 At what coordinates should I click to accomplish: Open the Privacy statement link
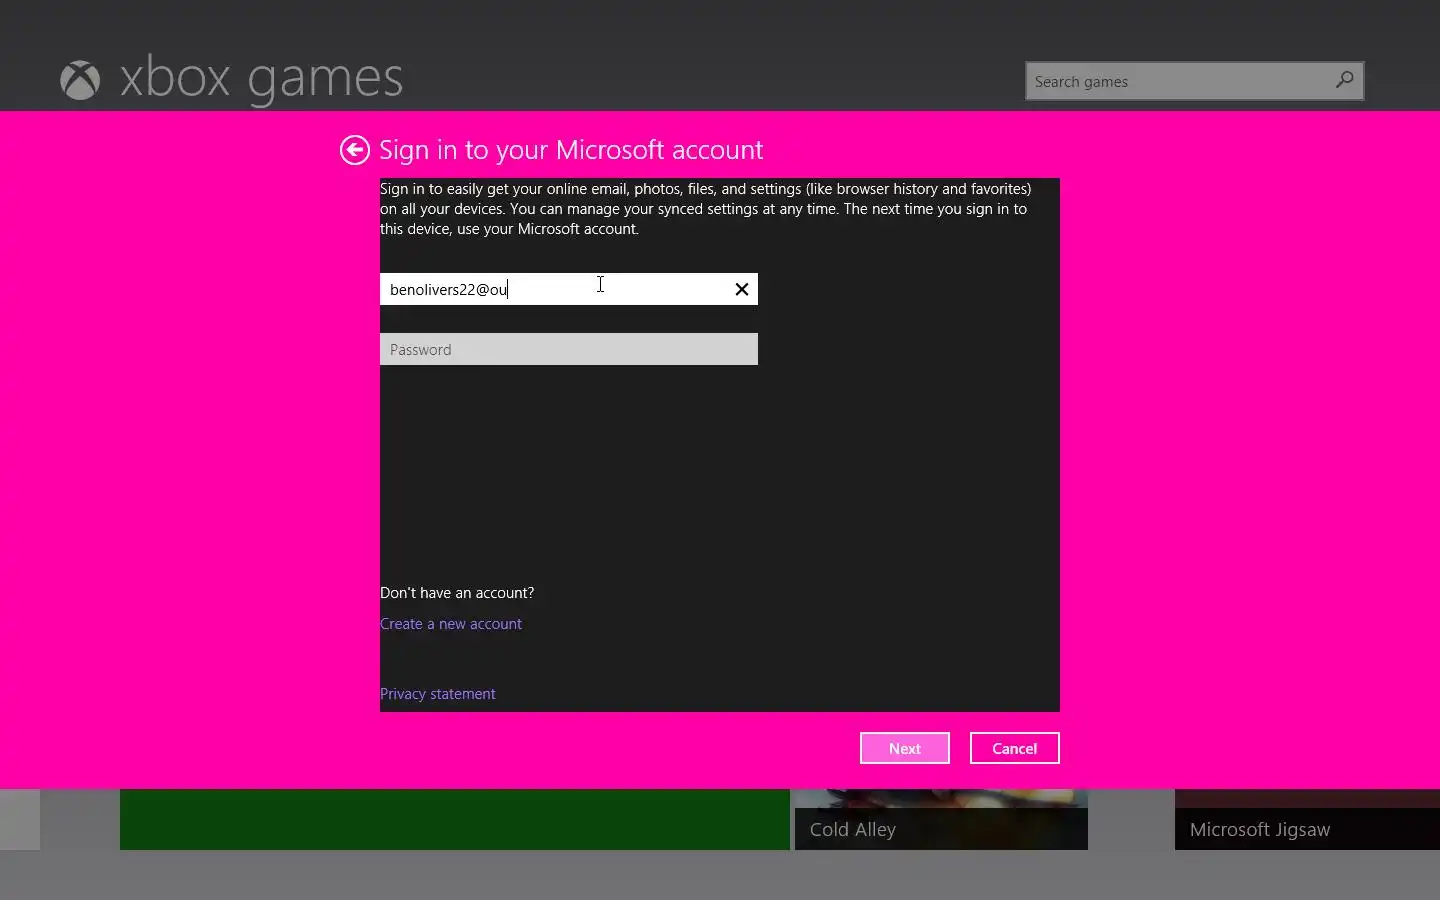coord(438,694)
